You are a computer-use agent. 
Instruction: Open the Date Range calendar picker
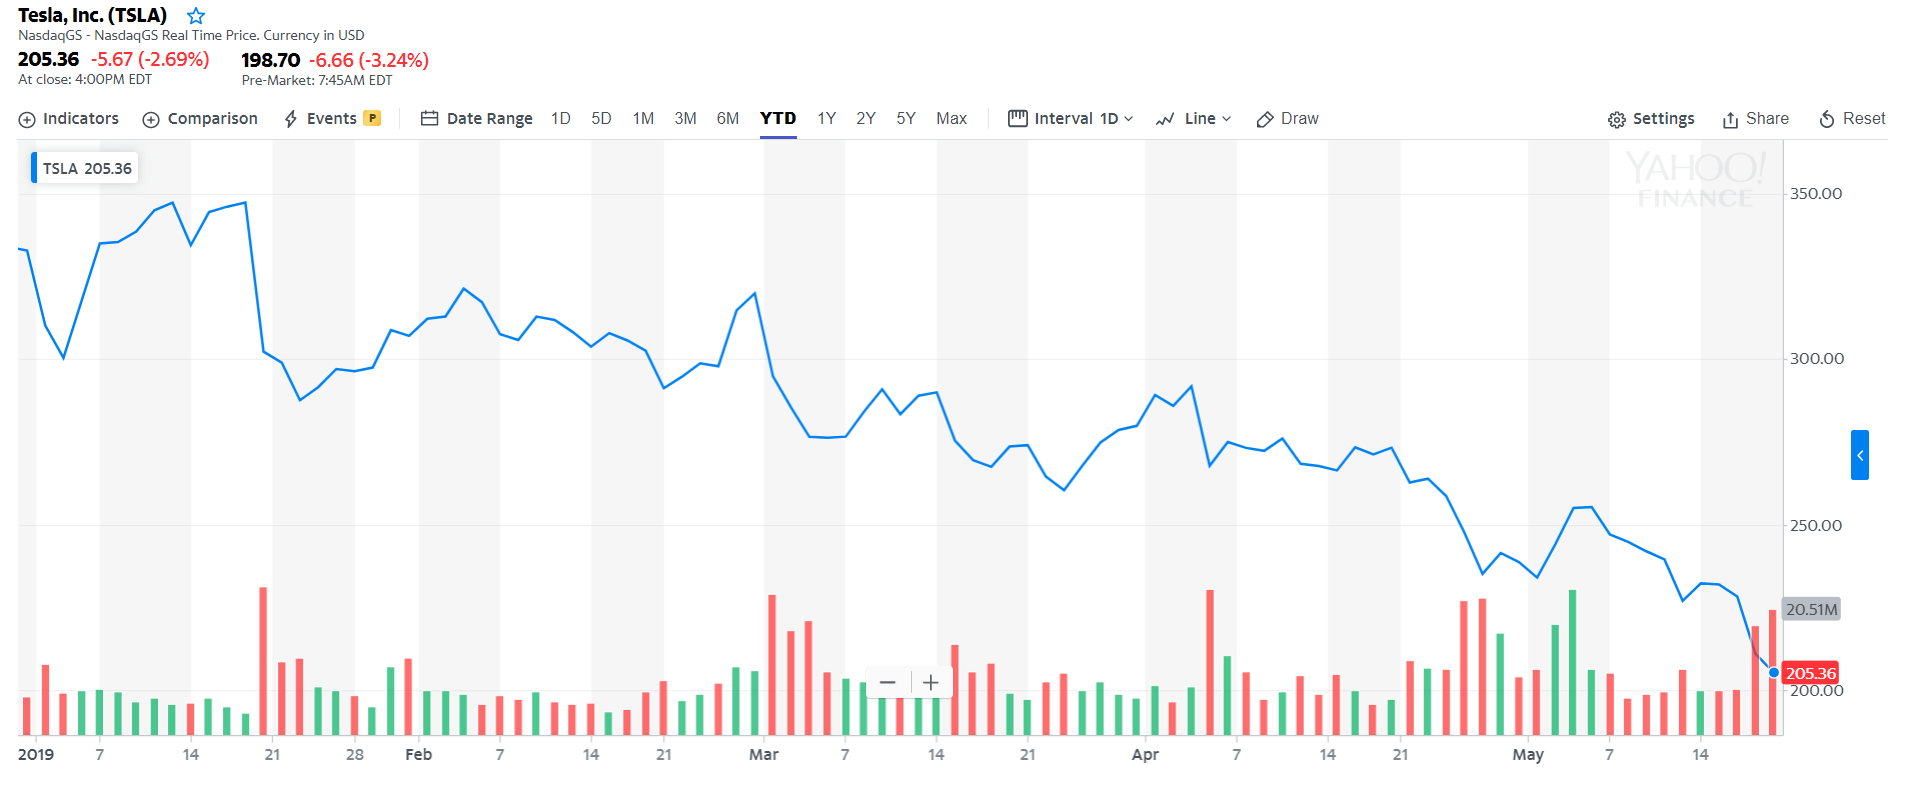tap(477, 118)
